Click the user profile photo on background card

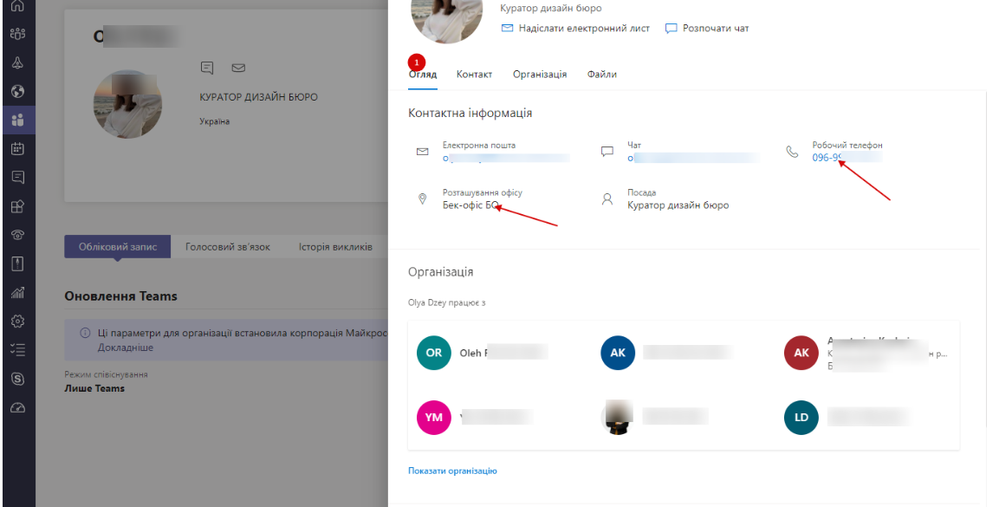tap(127, 104)
